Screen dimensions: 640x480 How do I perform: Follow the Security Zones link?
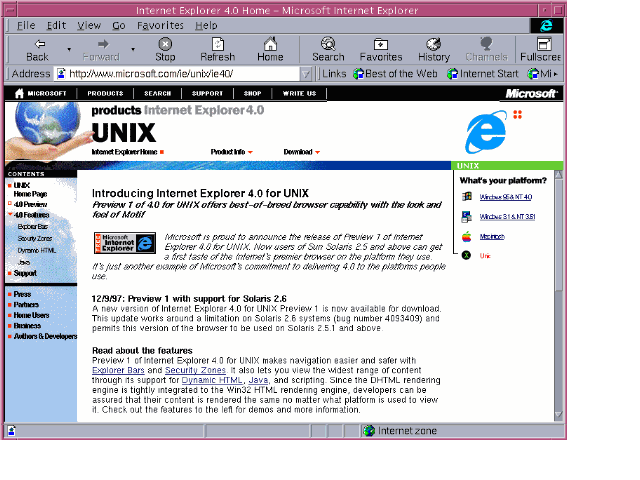pos(195,370)
